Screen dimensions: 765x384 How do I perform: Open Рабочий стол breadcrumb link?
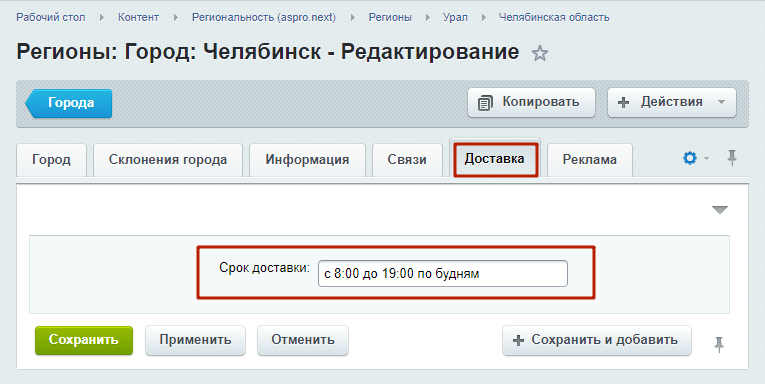(x=51, y=18)
